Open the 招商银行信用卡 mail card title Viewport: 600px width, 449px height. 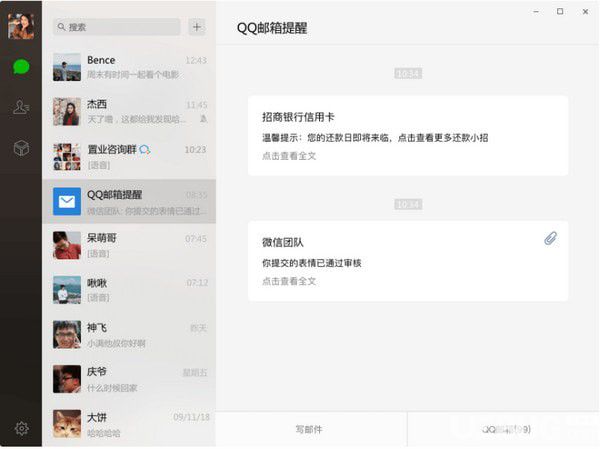(298, 117)
